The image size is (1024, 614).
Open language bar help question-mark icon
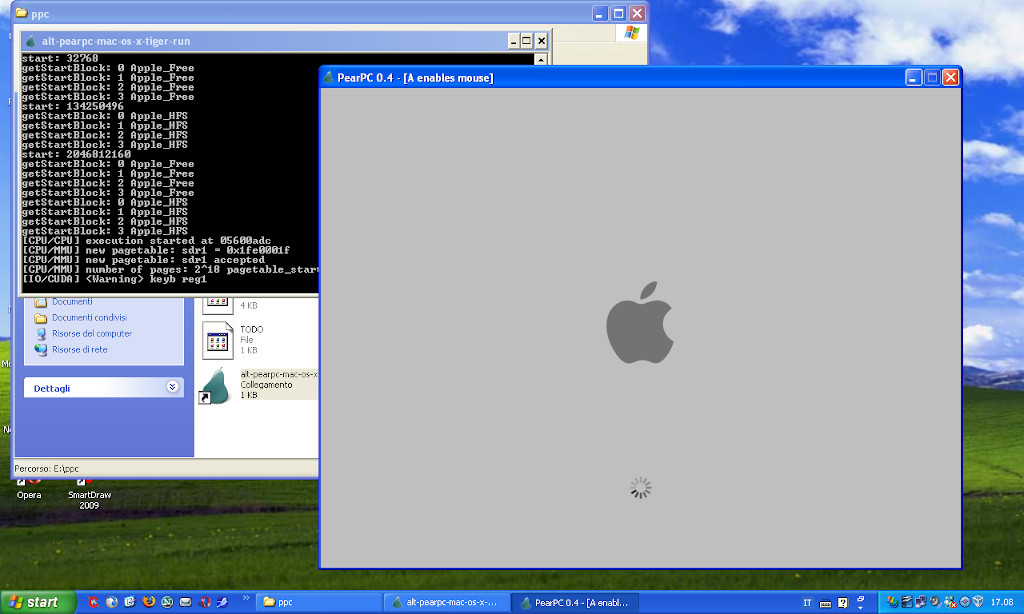click(842, 602)
